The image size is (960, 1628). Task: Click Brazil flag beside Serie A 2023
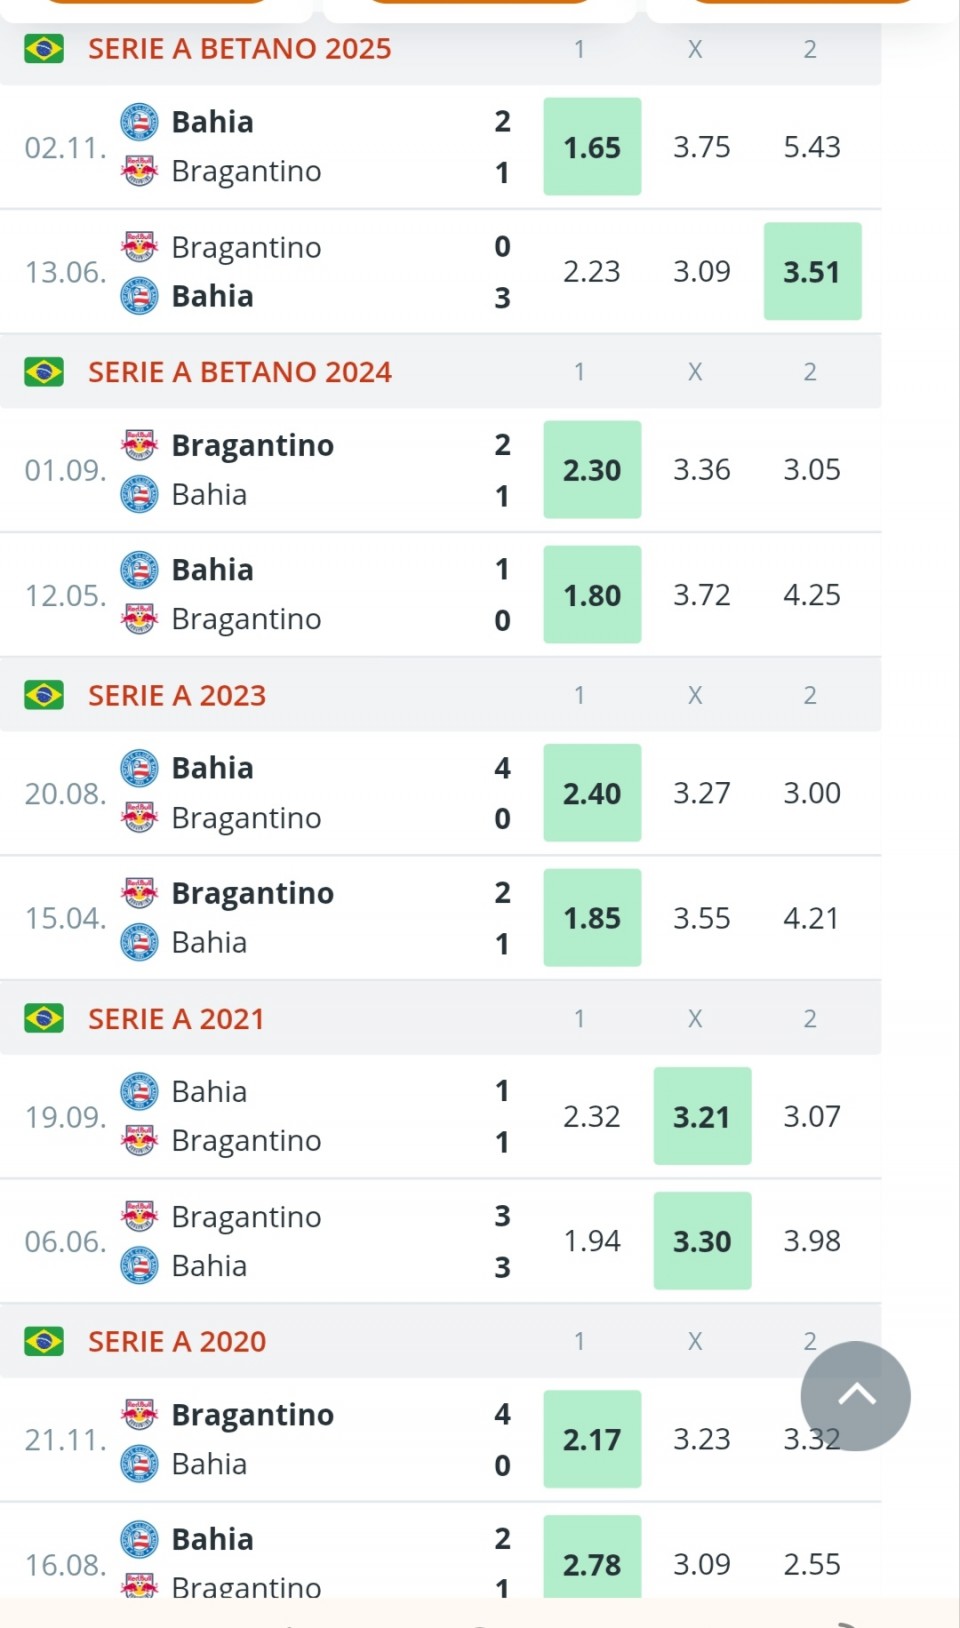click(44, 695)
